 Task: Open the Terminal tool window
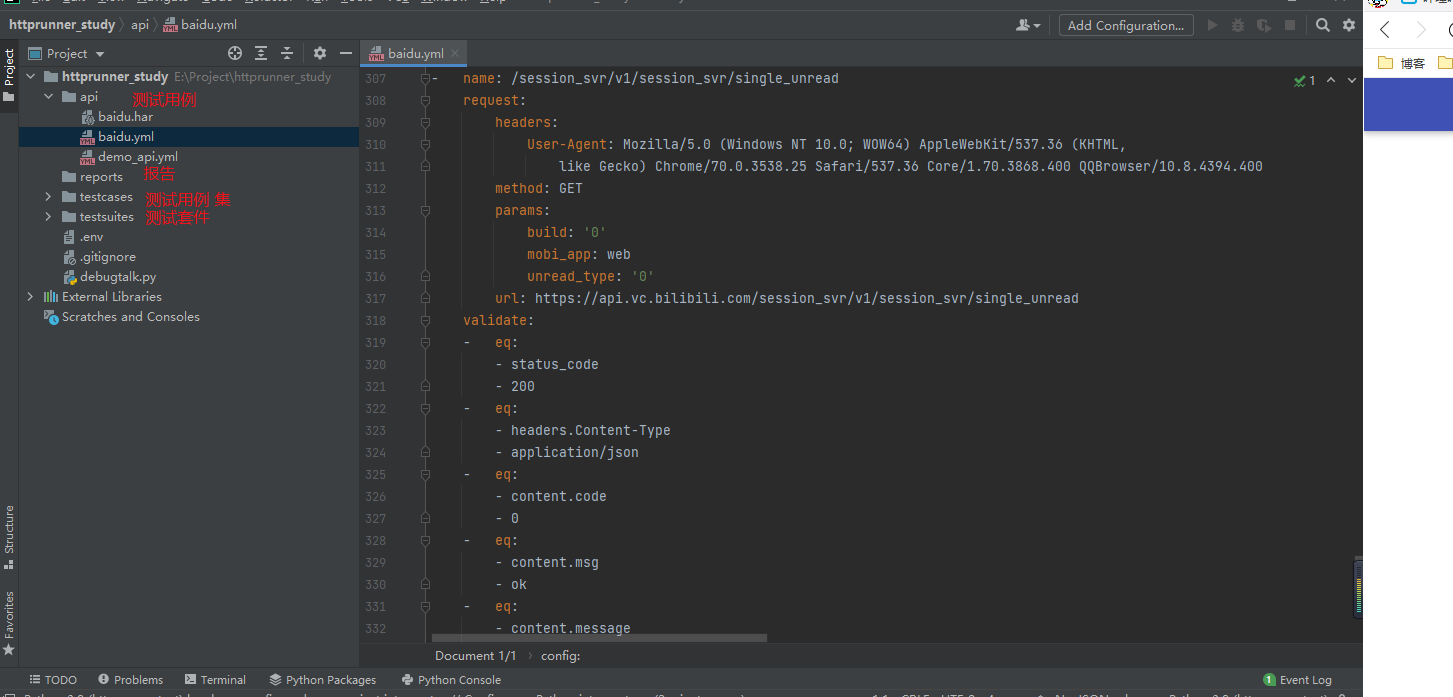tap(213, 680)
